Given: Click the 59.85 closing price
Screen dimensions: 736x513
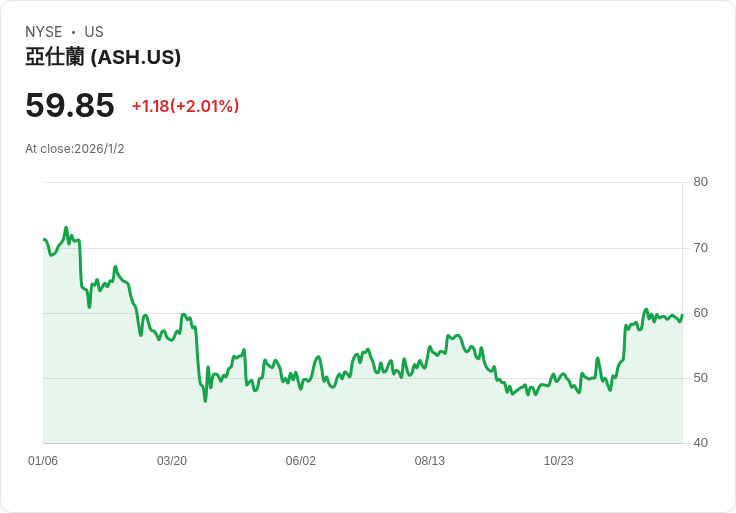Looking at the screenshot, I should point(70,105).
